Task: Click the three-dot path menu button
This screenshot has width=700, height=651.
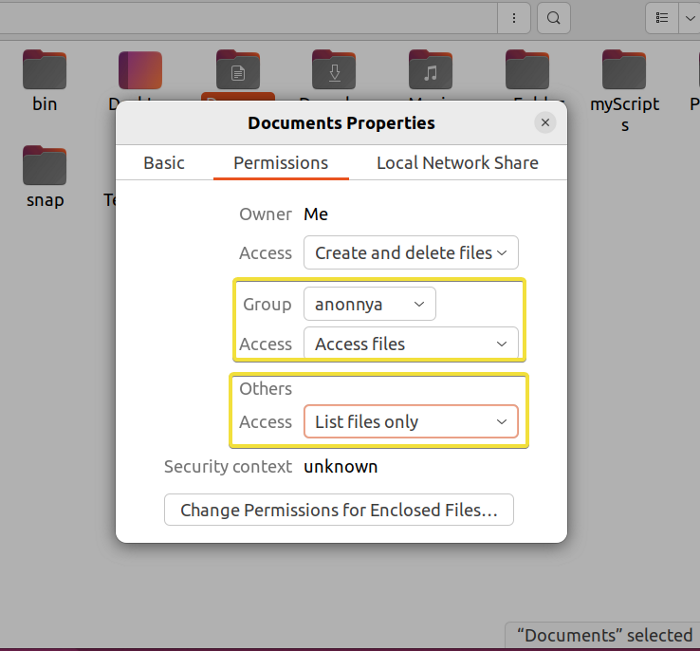Action: click(x=514, y=18)
